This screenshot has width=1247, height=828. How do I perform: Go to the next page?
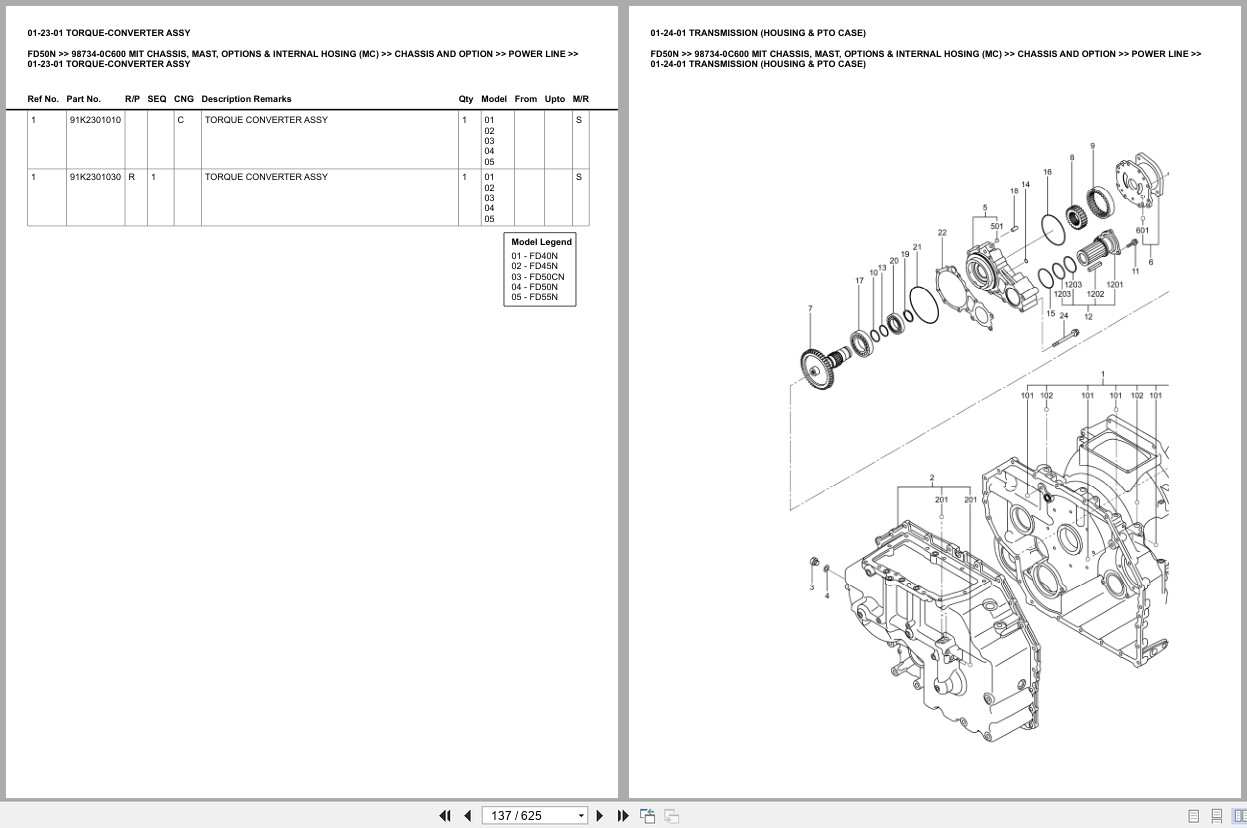coord(600,816)
